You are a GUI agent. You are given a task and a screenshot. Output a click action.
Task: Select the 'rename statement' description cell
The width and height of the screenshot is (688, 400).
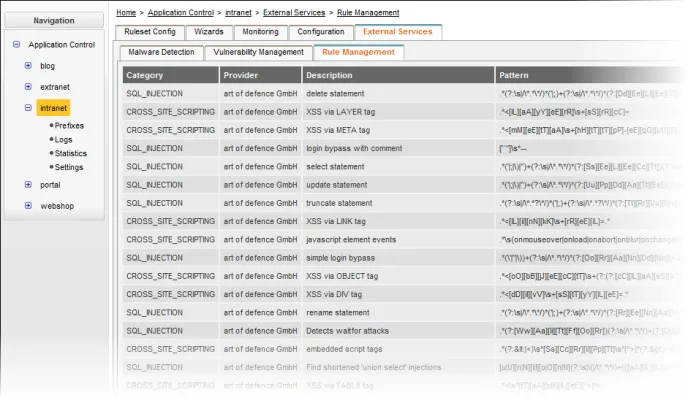click(398, 313)
